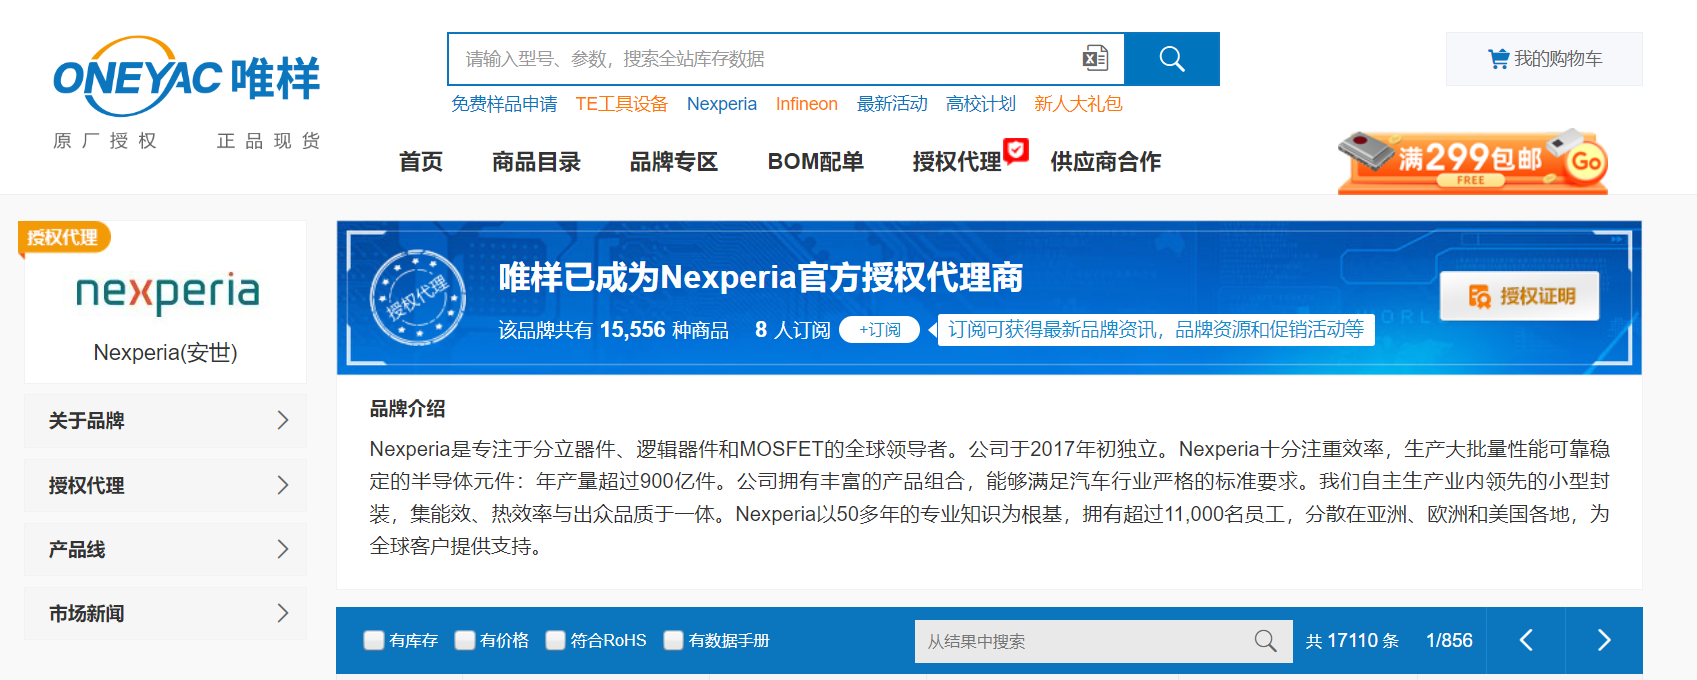Click the 授权证明 button
Image resolution: width=1697 pixels, height=680 pixels.
[x=1520, y=296]
